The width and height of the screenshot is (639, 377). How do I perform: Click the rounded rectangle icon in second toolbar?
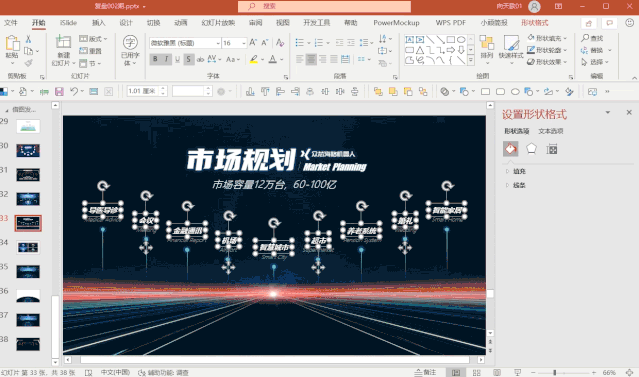point(500,92)
